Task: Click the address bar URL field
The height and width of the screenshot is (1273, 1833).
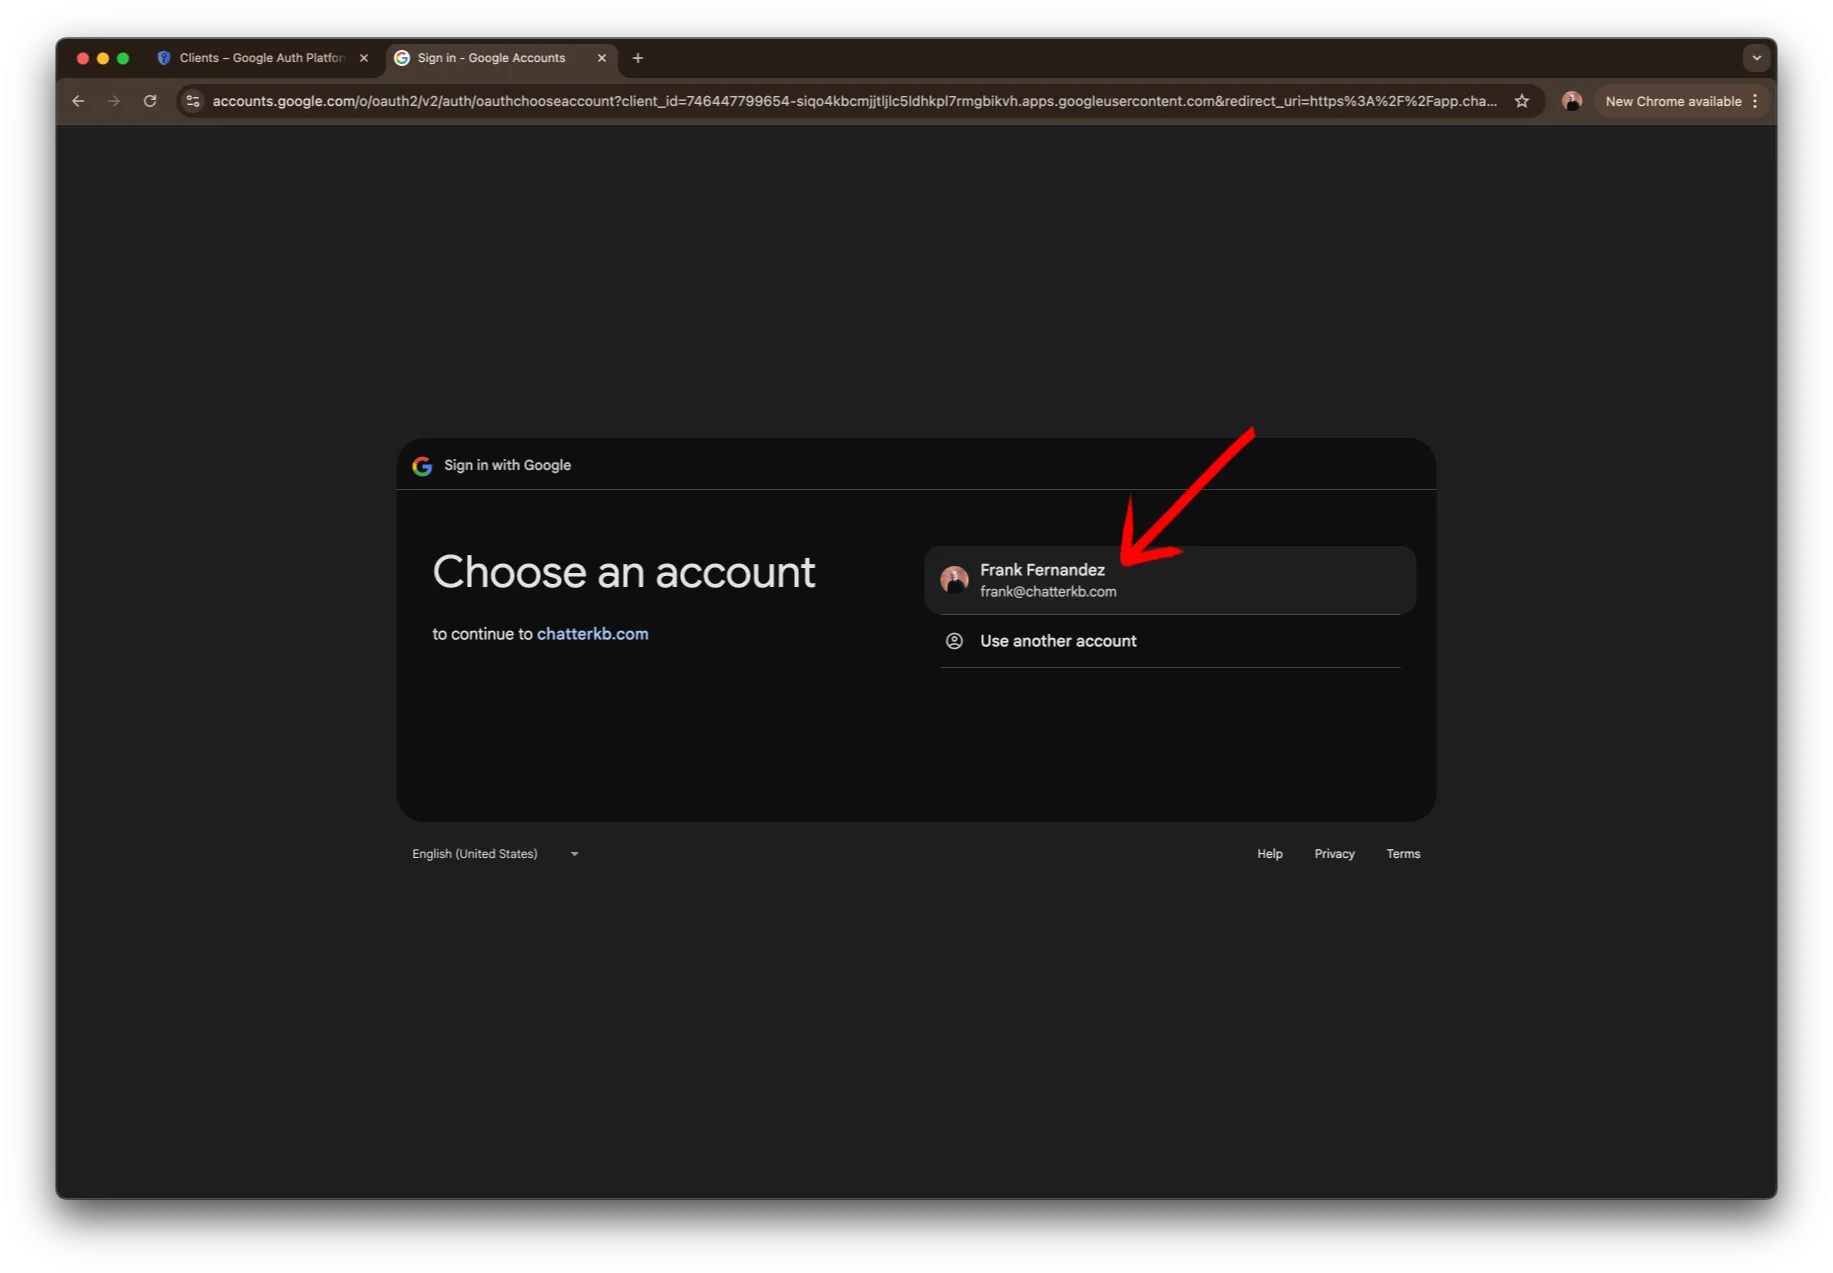Action: click(x=854, y=101)
